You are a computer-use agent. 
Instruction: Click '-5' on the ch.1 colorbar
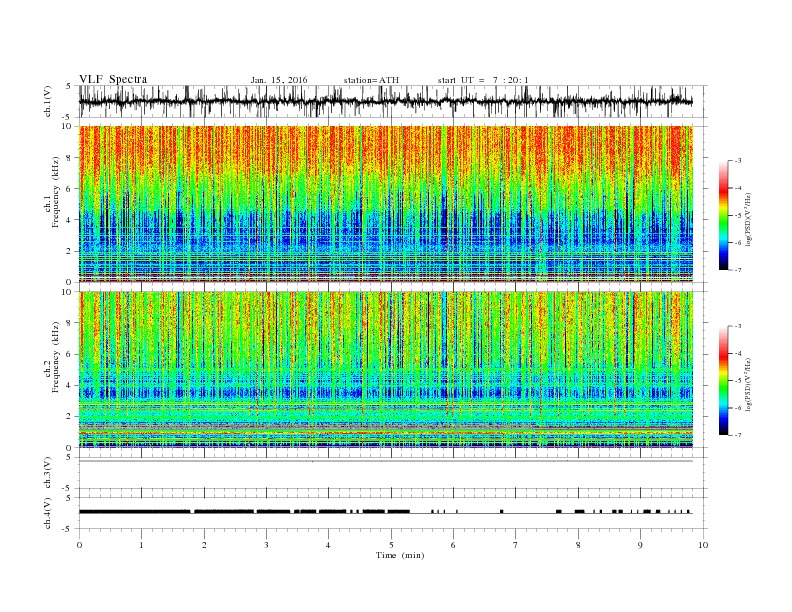point(737,216)
